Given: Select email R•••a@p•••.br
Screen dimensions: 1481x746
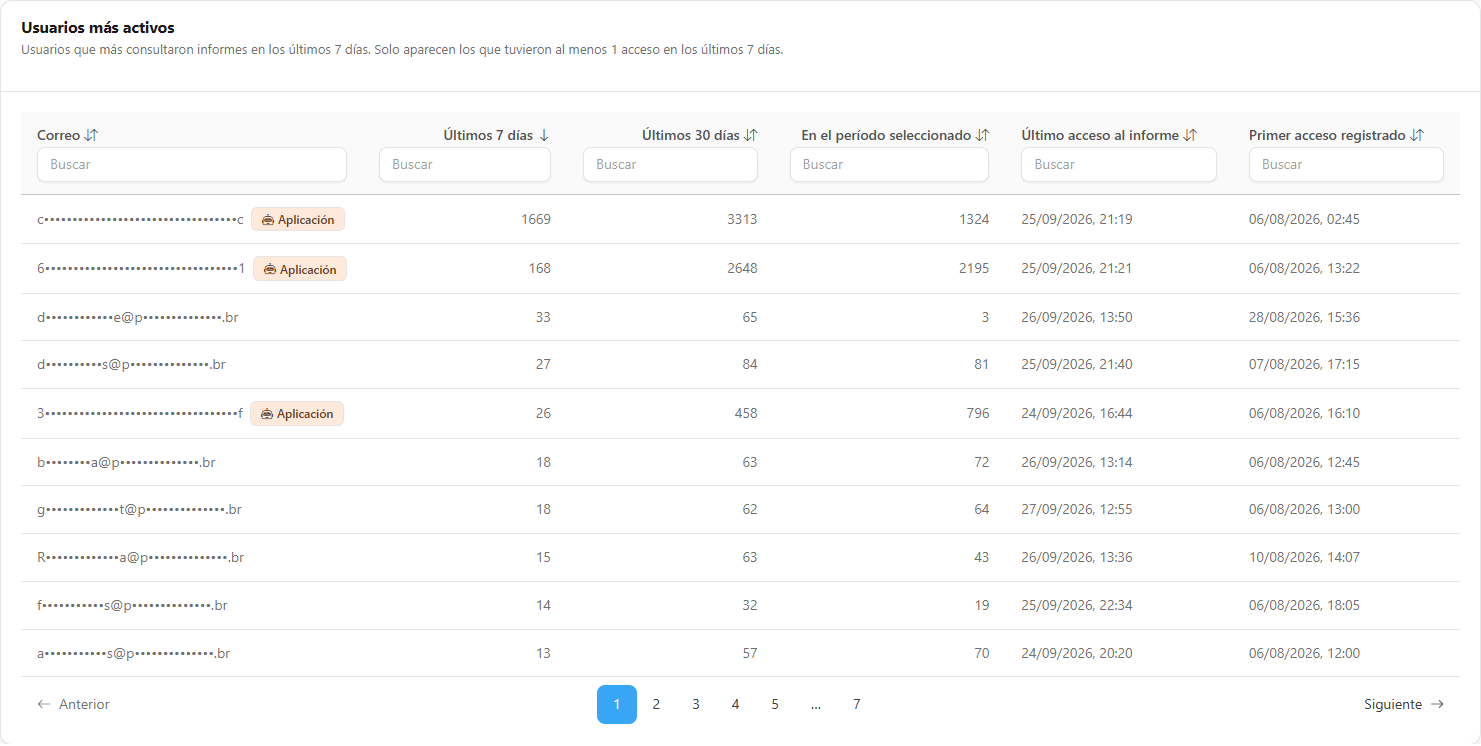Looking at the screenshot, I should (141, 557).
